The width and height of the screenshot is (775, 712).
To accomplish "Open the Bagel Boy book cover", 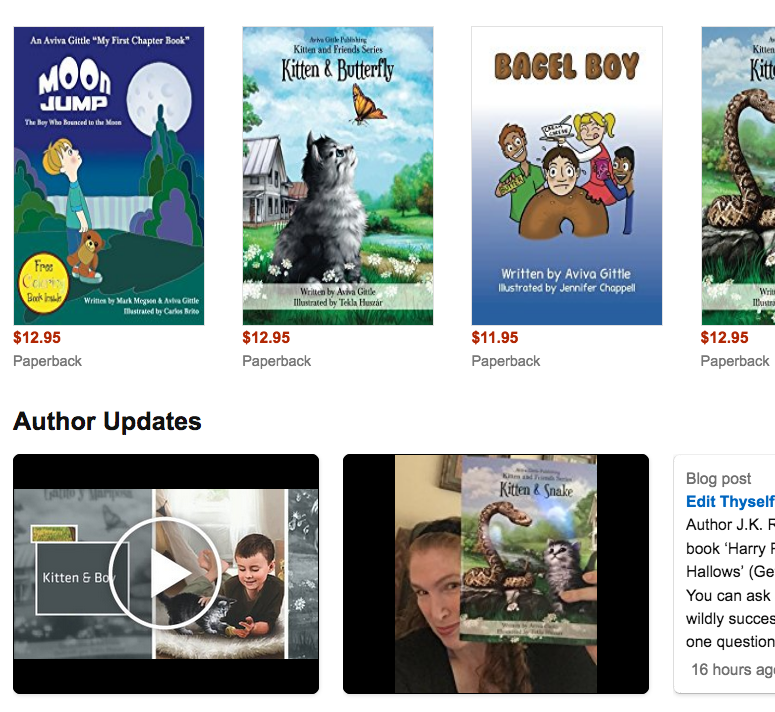I will 566,176.
